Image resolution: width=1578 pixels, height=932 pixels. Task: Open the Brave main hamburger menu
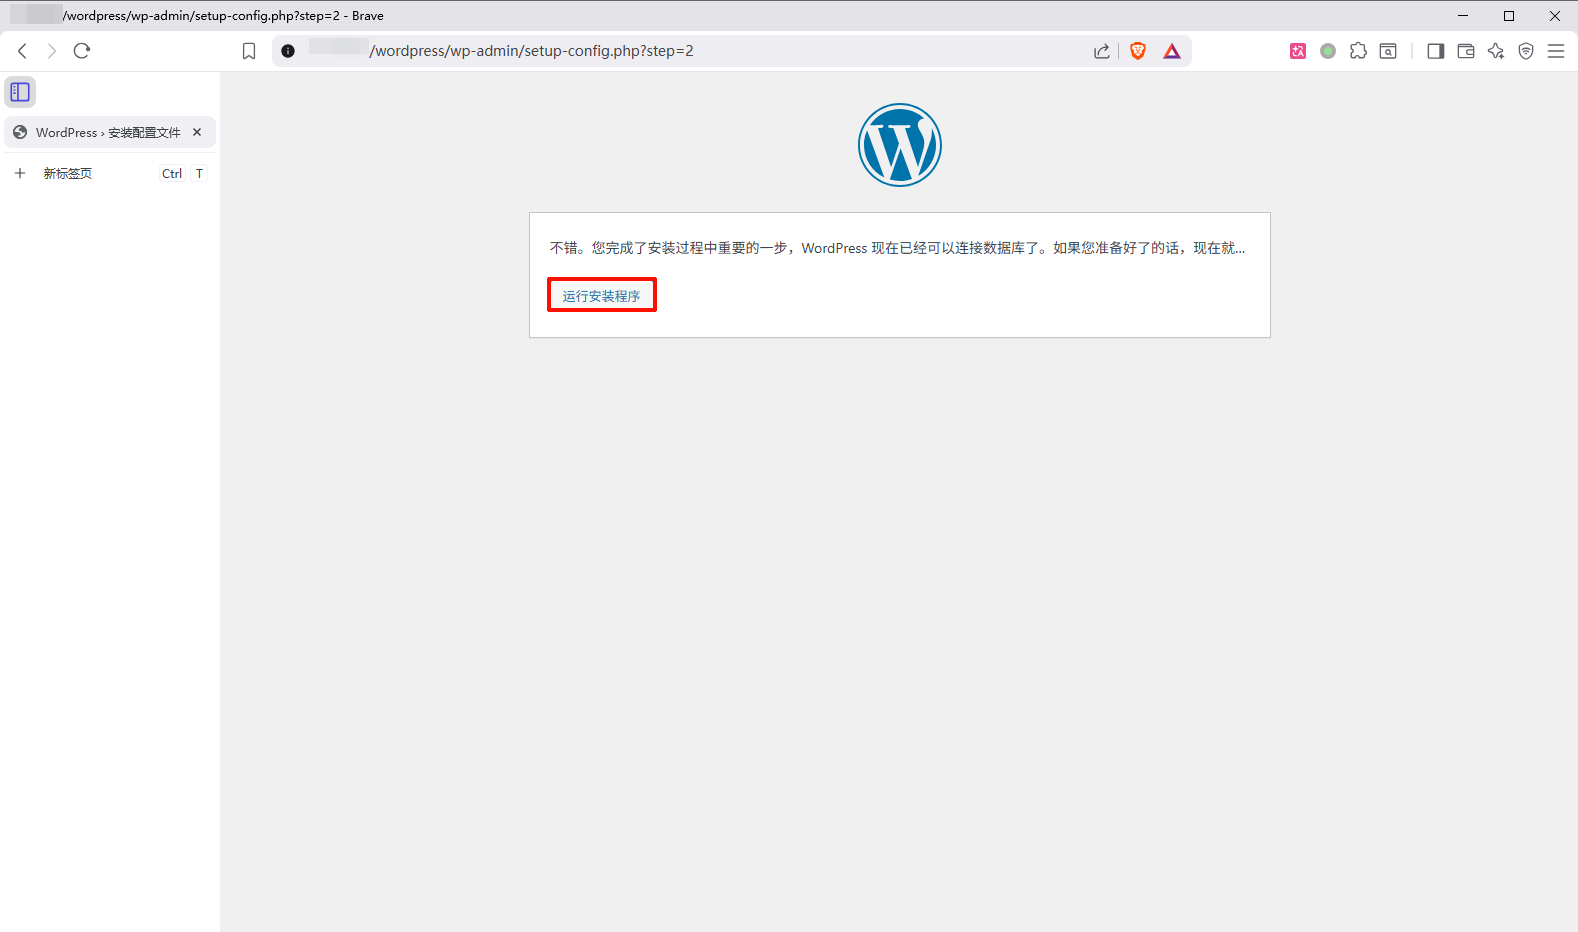click(1556, 51)
